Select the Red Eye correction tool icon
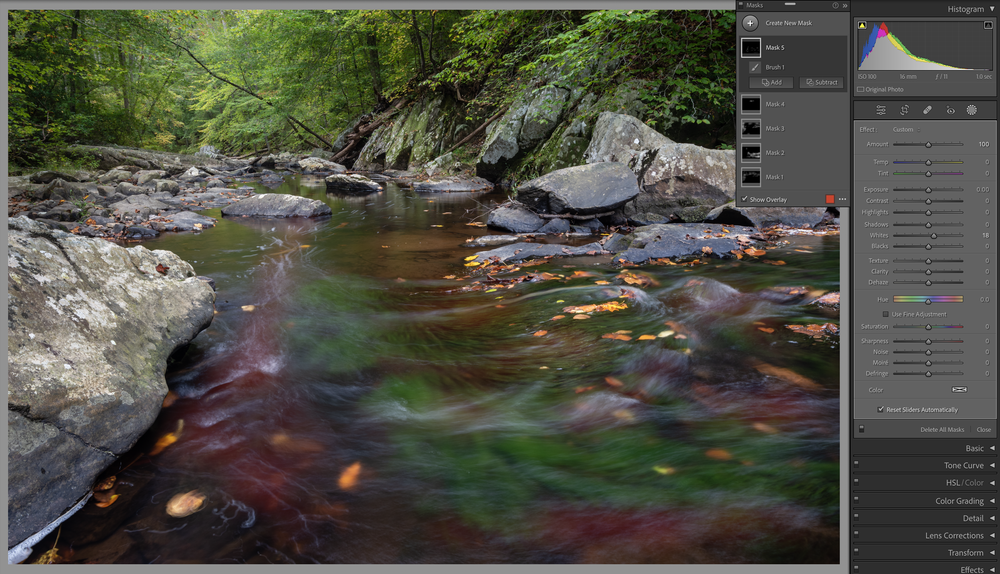The image size is (1000, 574). click(x=950, y=110)
